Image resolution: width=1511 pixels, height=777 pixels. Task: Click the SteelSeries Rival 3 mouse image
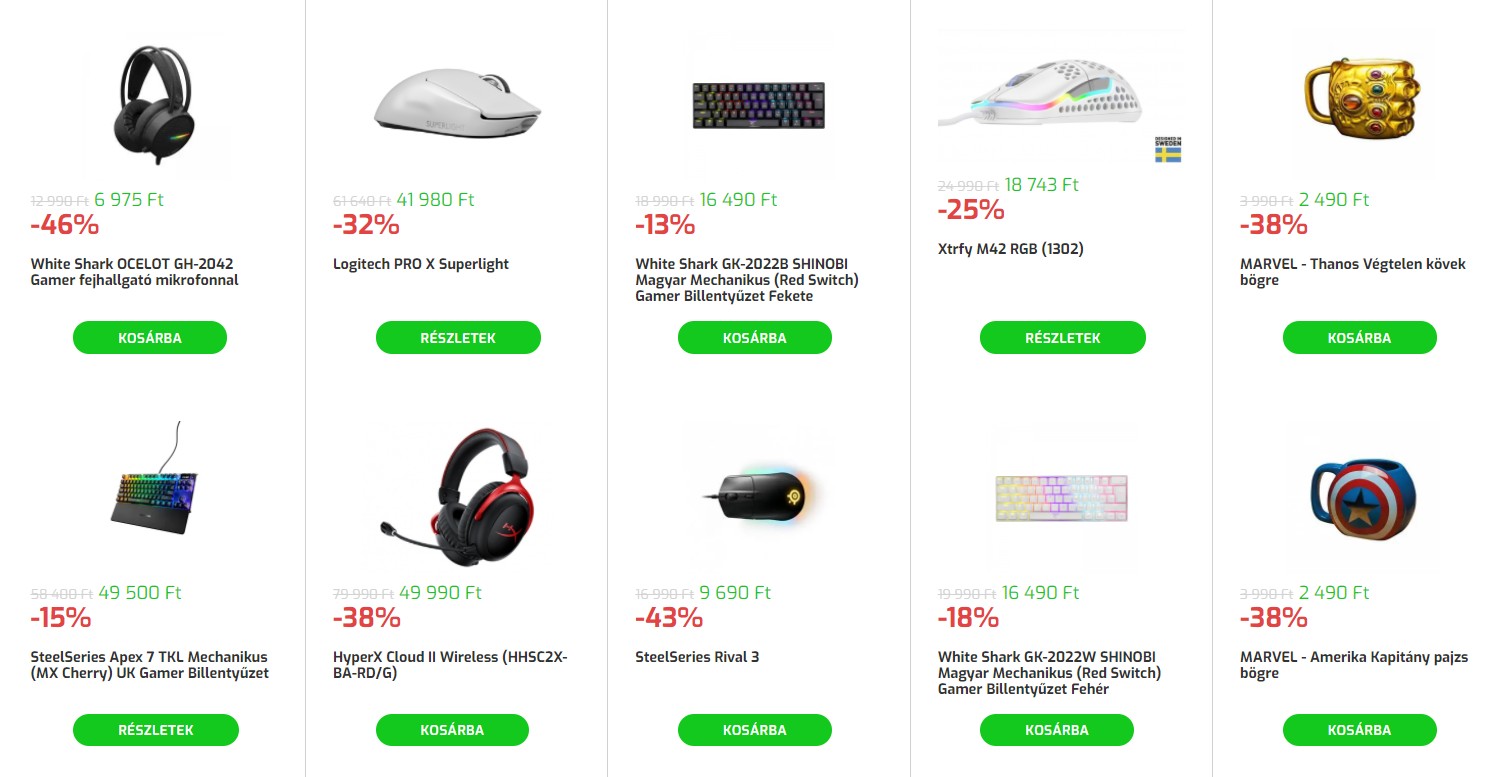(759, 494)
